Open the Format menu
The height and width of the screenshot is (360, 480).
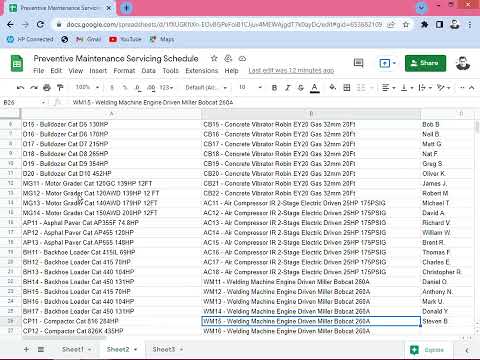pos(124,71)
